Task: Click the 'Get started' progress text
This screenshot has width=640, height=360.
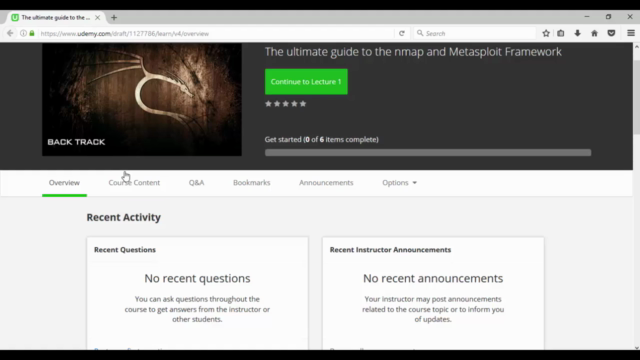Action: tap(322, 140)
